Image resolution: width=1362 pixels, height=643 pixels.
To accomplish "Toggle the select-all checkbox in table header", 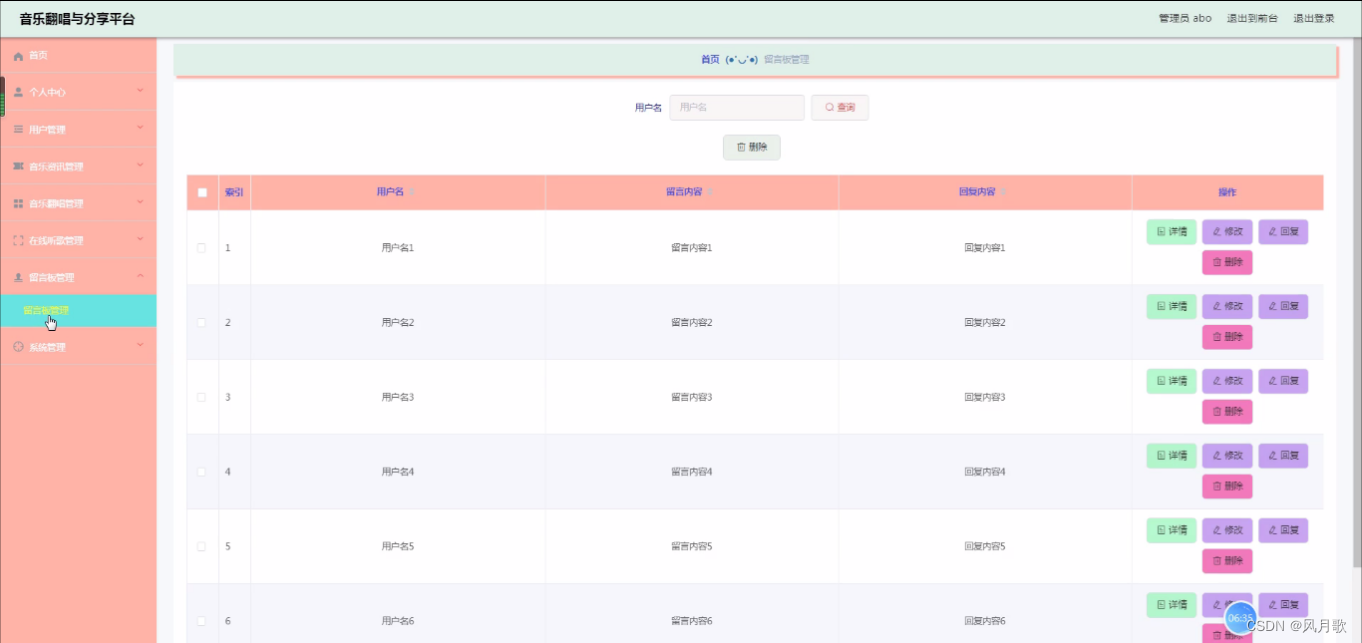I will pos(202,192).
